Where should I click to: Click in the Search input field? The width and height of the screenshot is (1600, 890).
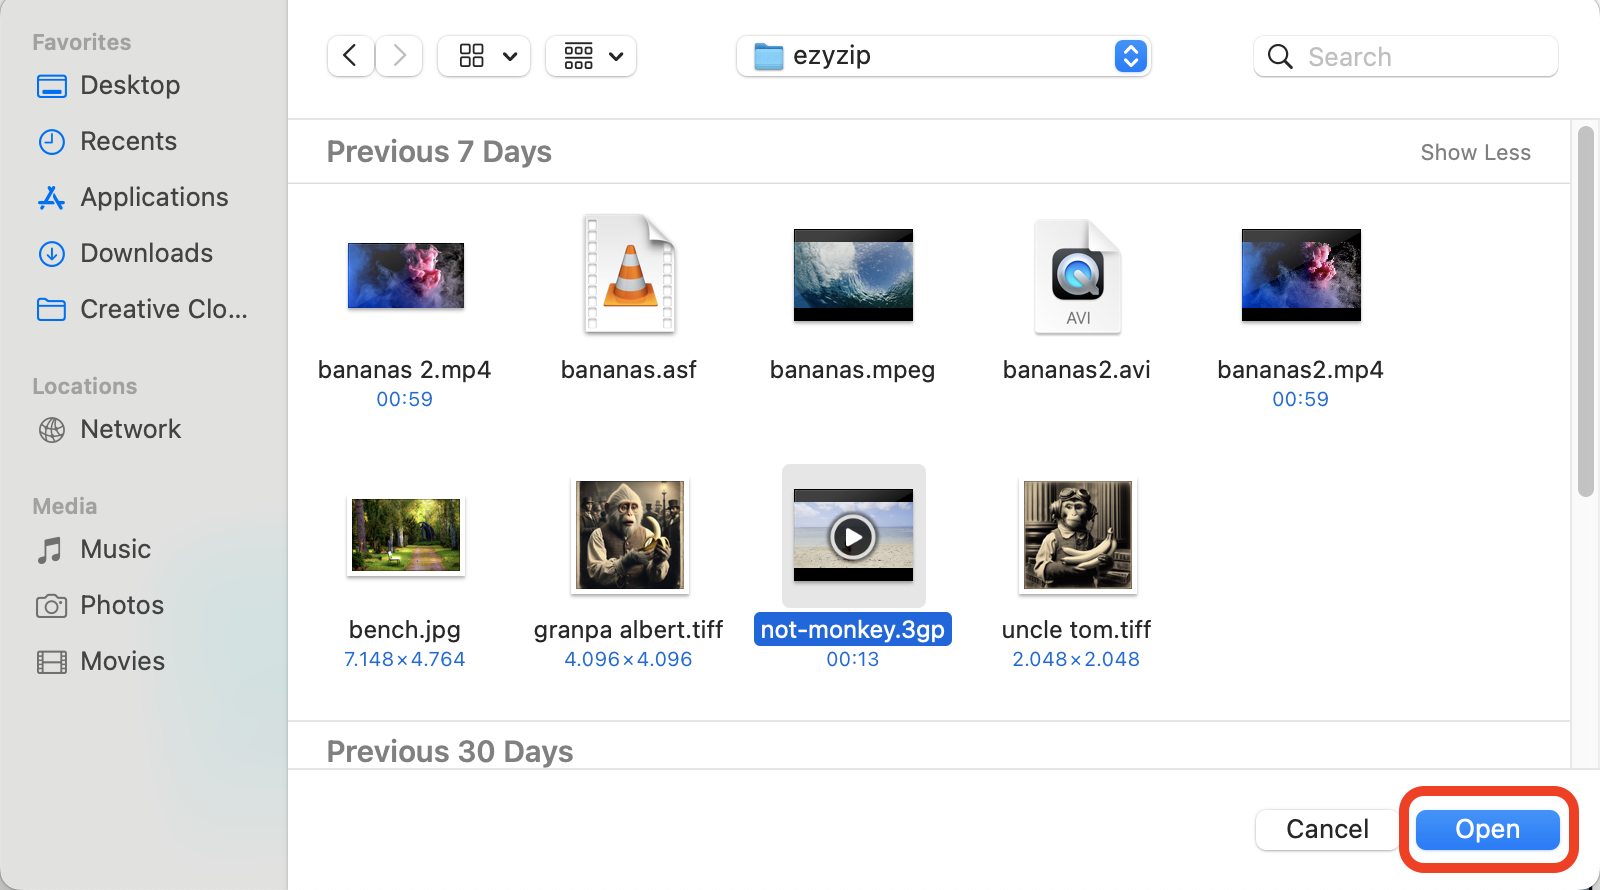(1406, 57)
